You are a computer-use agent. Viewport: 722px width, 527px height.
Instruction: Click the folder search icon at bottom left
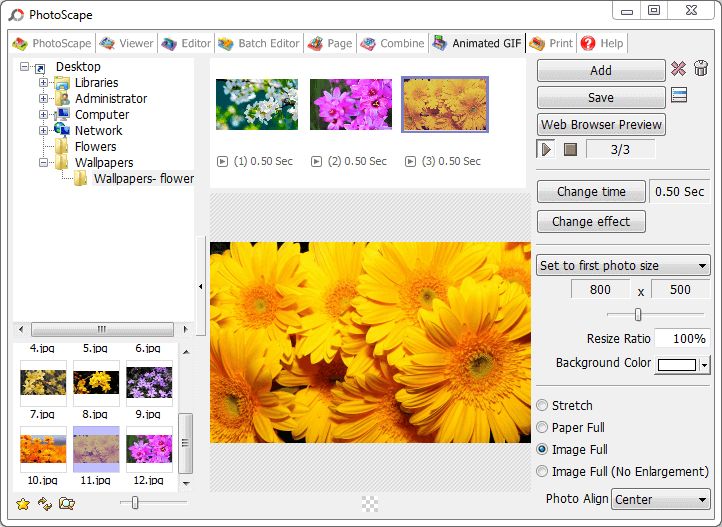click(x=67, y=504)
